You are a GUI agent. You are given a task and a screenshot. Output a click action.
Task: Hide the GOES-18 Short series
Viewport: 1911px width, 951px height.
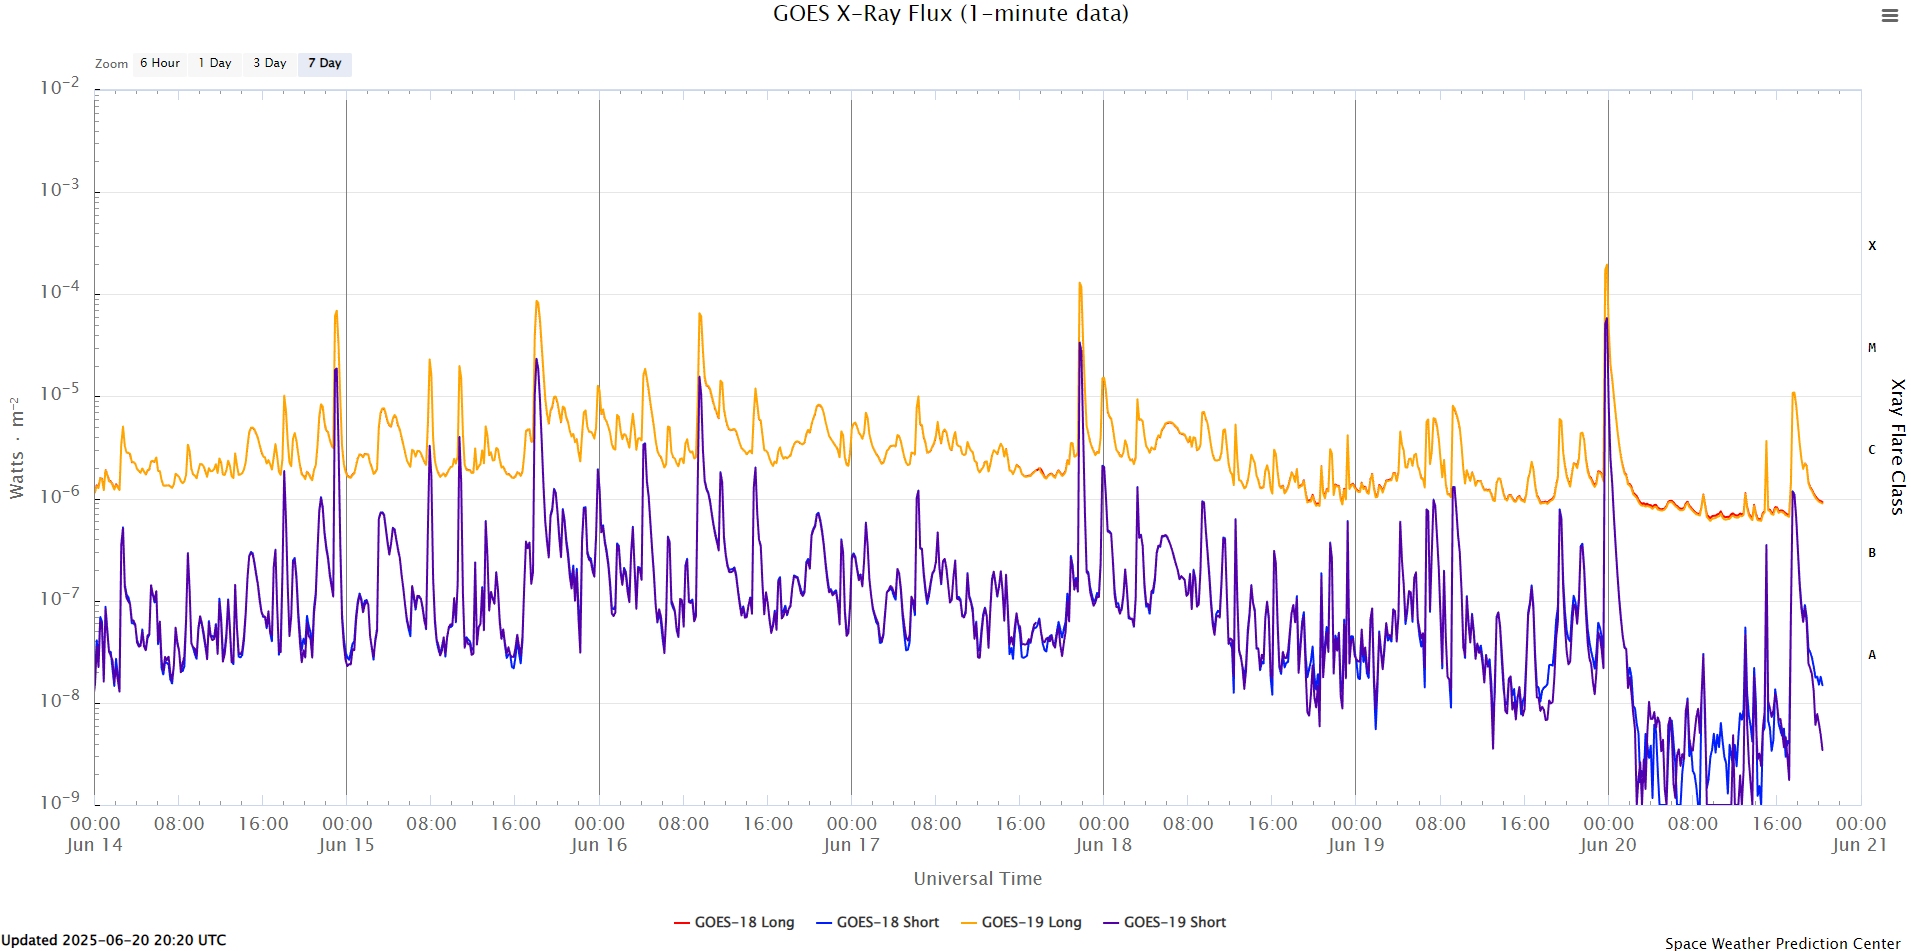click(887, 922)
